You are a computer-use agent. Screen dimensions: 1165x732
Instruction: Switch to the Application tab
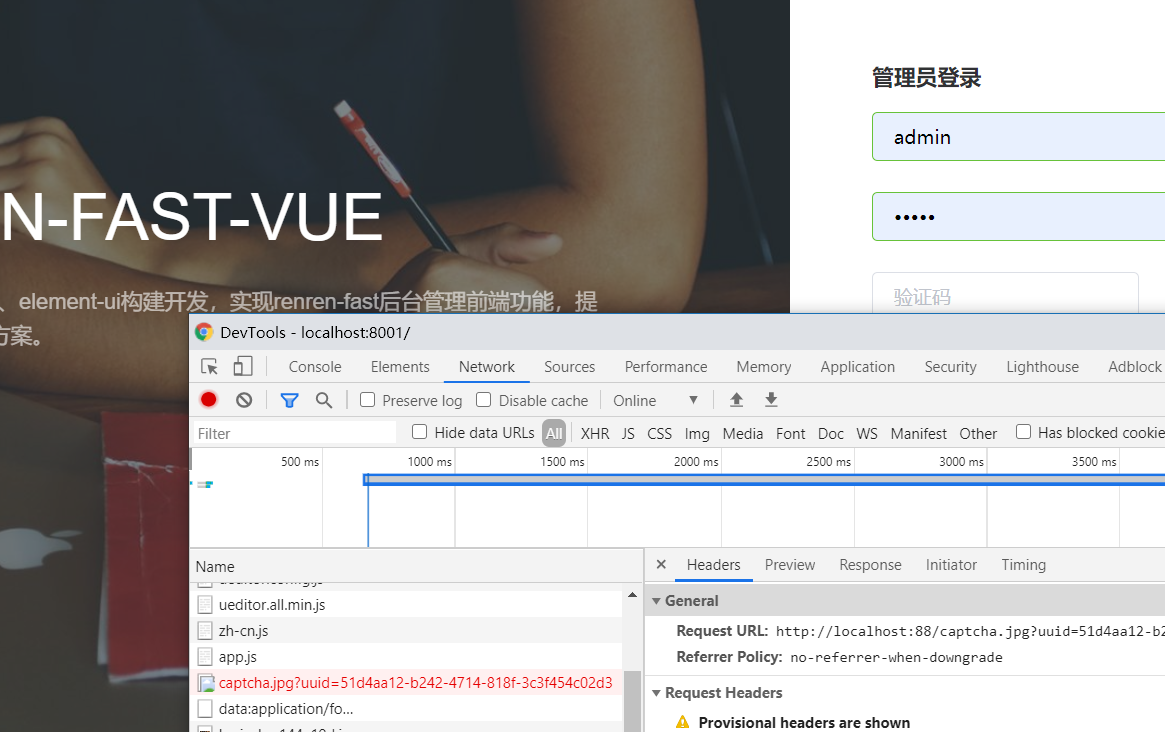[857, 367]
